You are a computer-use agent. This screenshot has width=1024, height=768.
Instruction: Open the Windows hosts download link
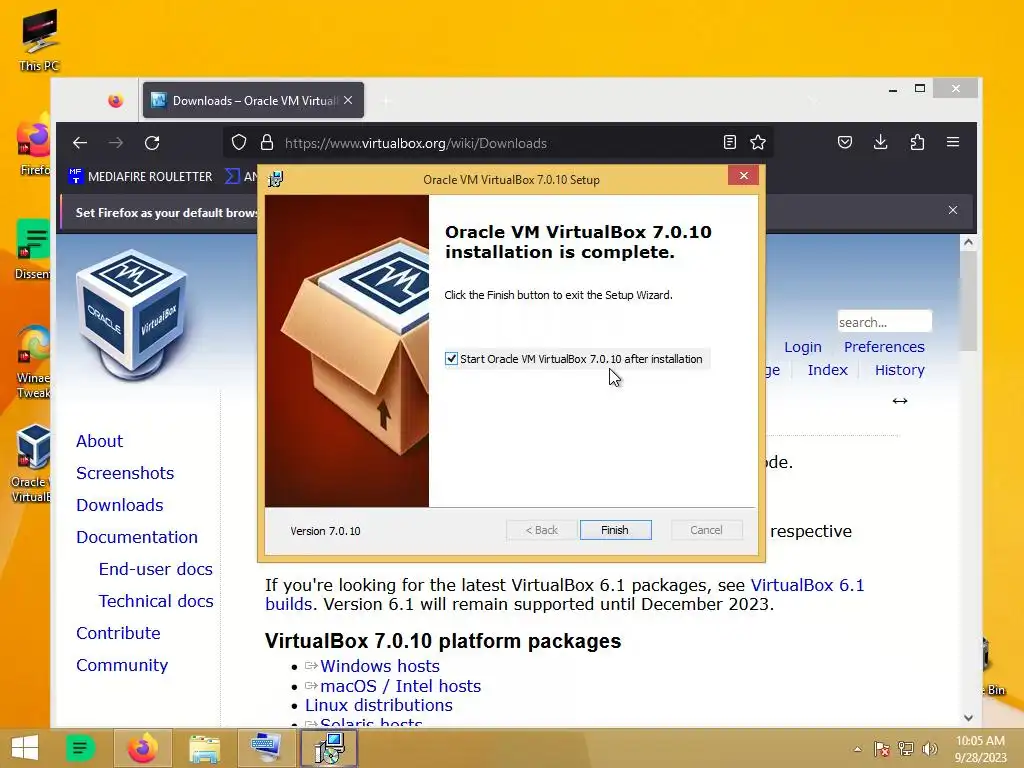coord(379,666)
